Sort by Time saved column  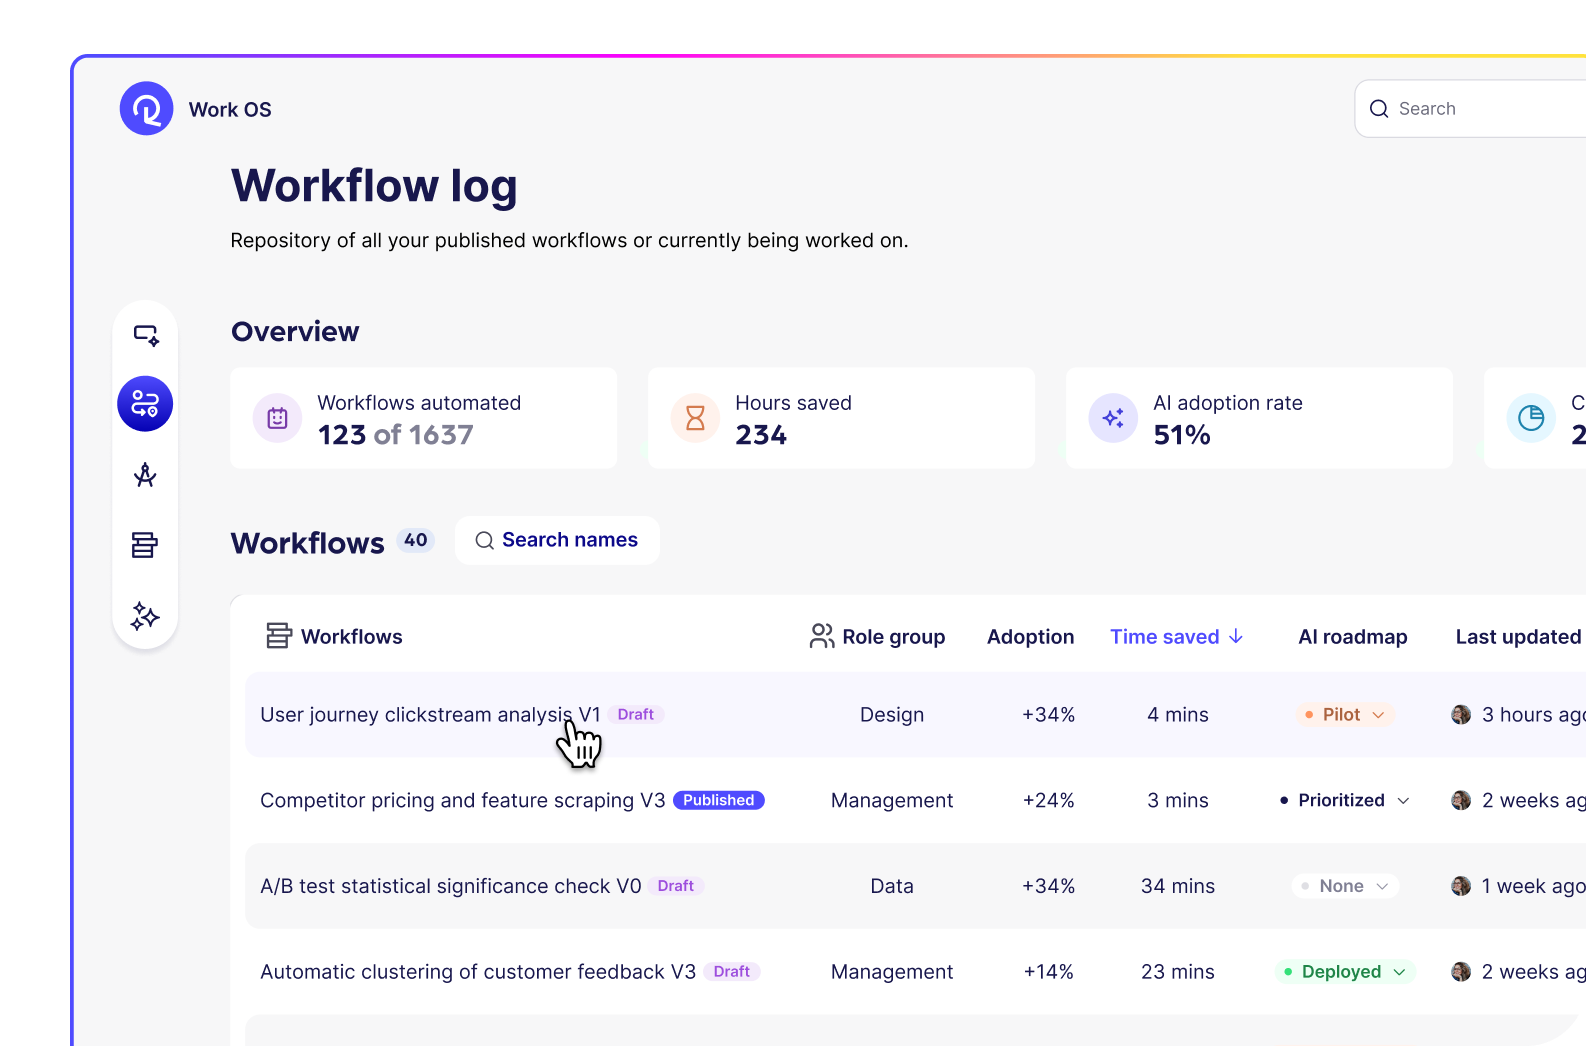1177,636
